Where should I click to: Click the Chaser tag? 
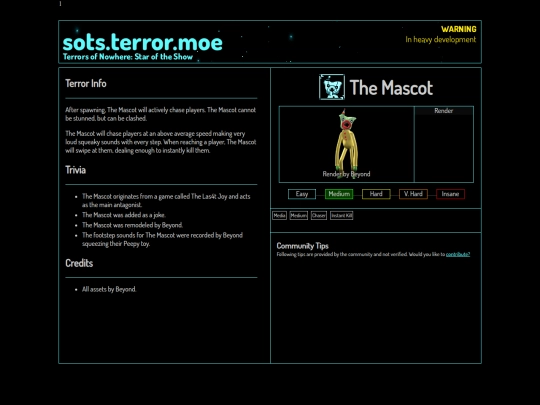(x=319, y=216)
